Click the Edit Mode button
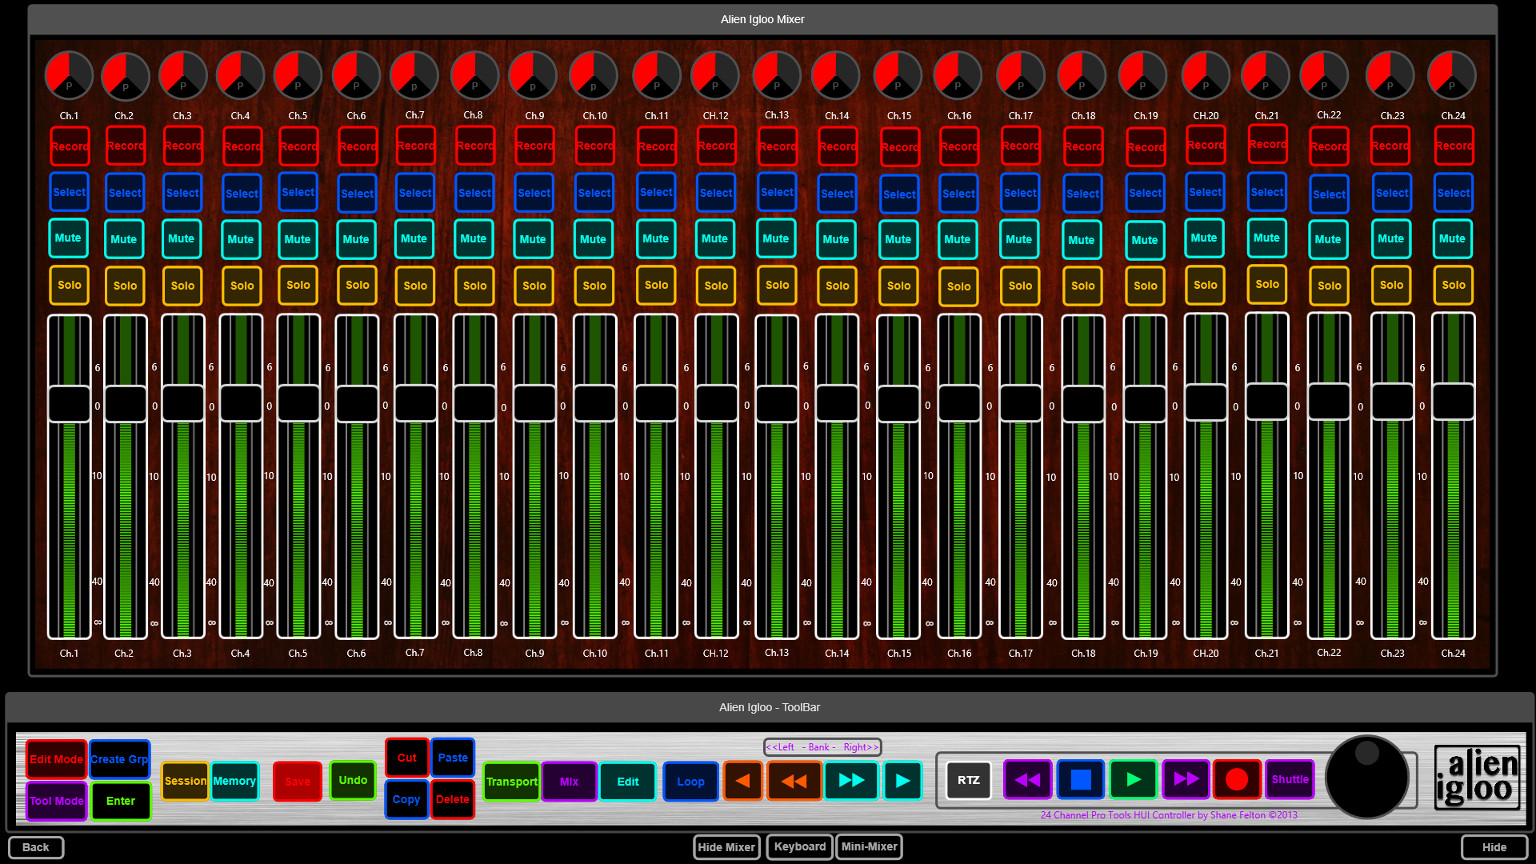Screen dimensions: 1536x864 click(56, 759)
